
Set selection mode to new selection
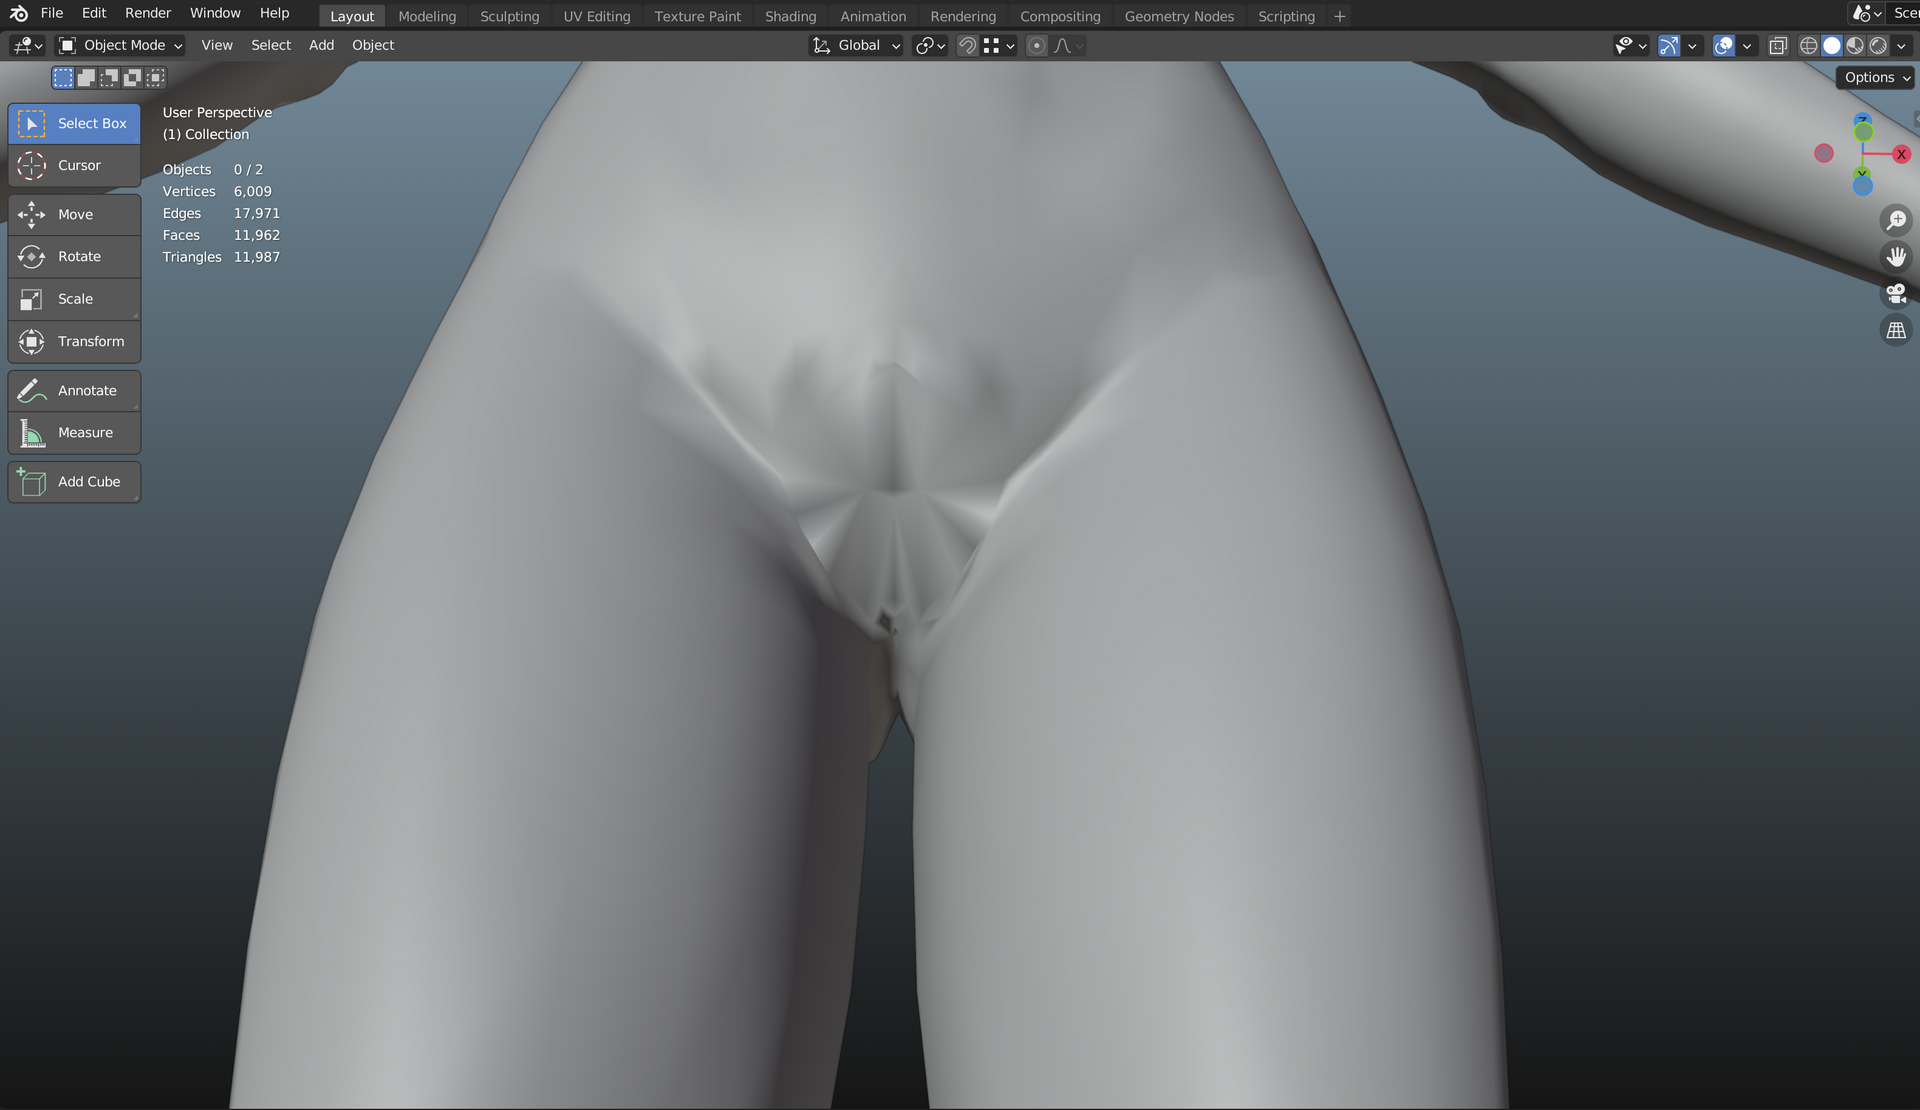pyautogui.click(x=63, y=77)
